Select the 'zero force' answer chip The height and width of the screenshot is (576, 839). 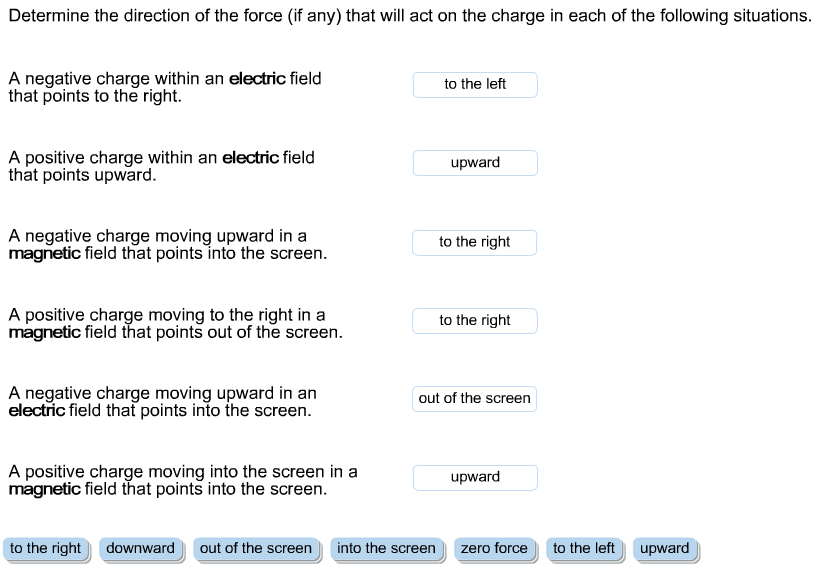click(x=495, y=548)
